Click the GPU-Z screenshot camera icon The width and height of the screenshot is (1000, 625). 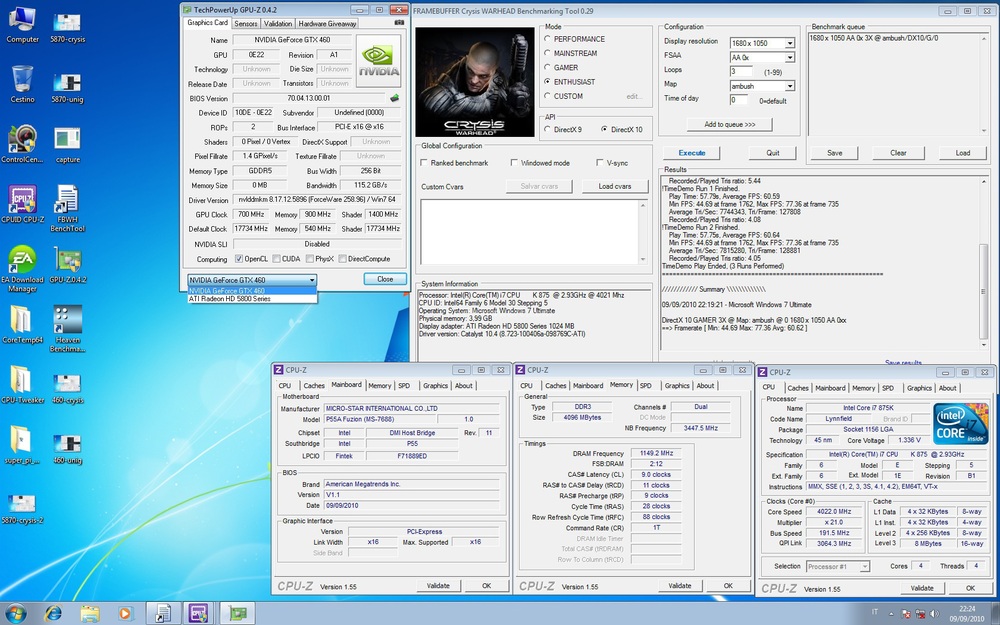(x=399, y=22)
